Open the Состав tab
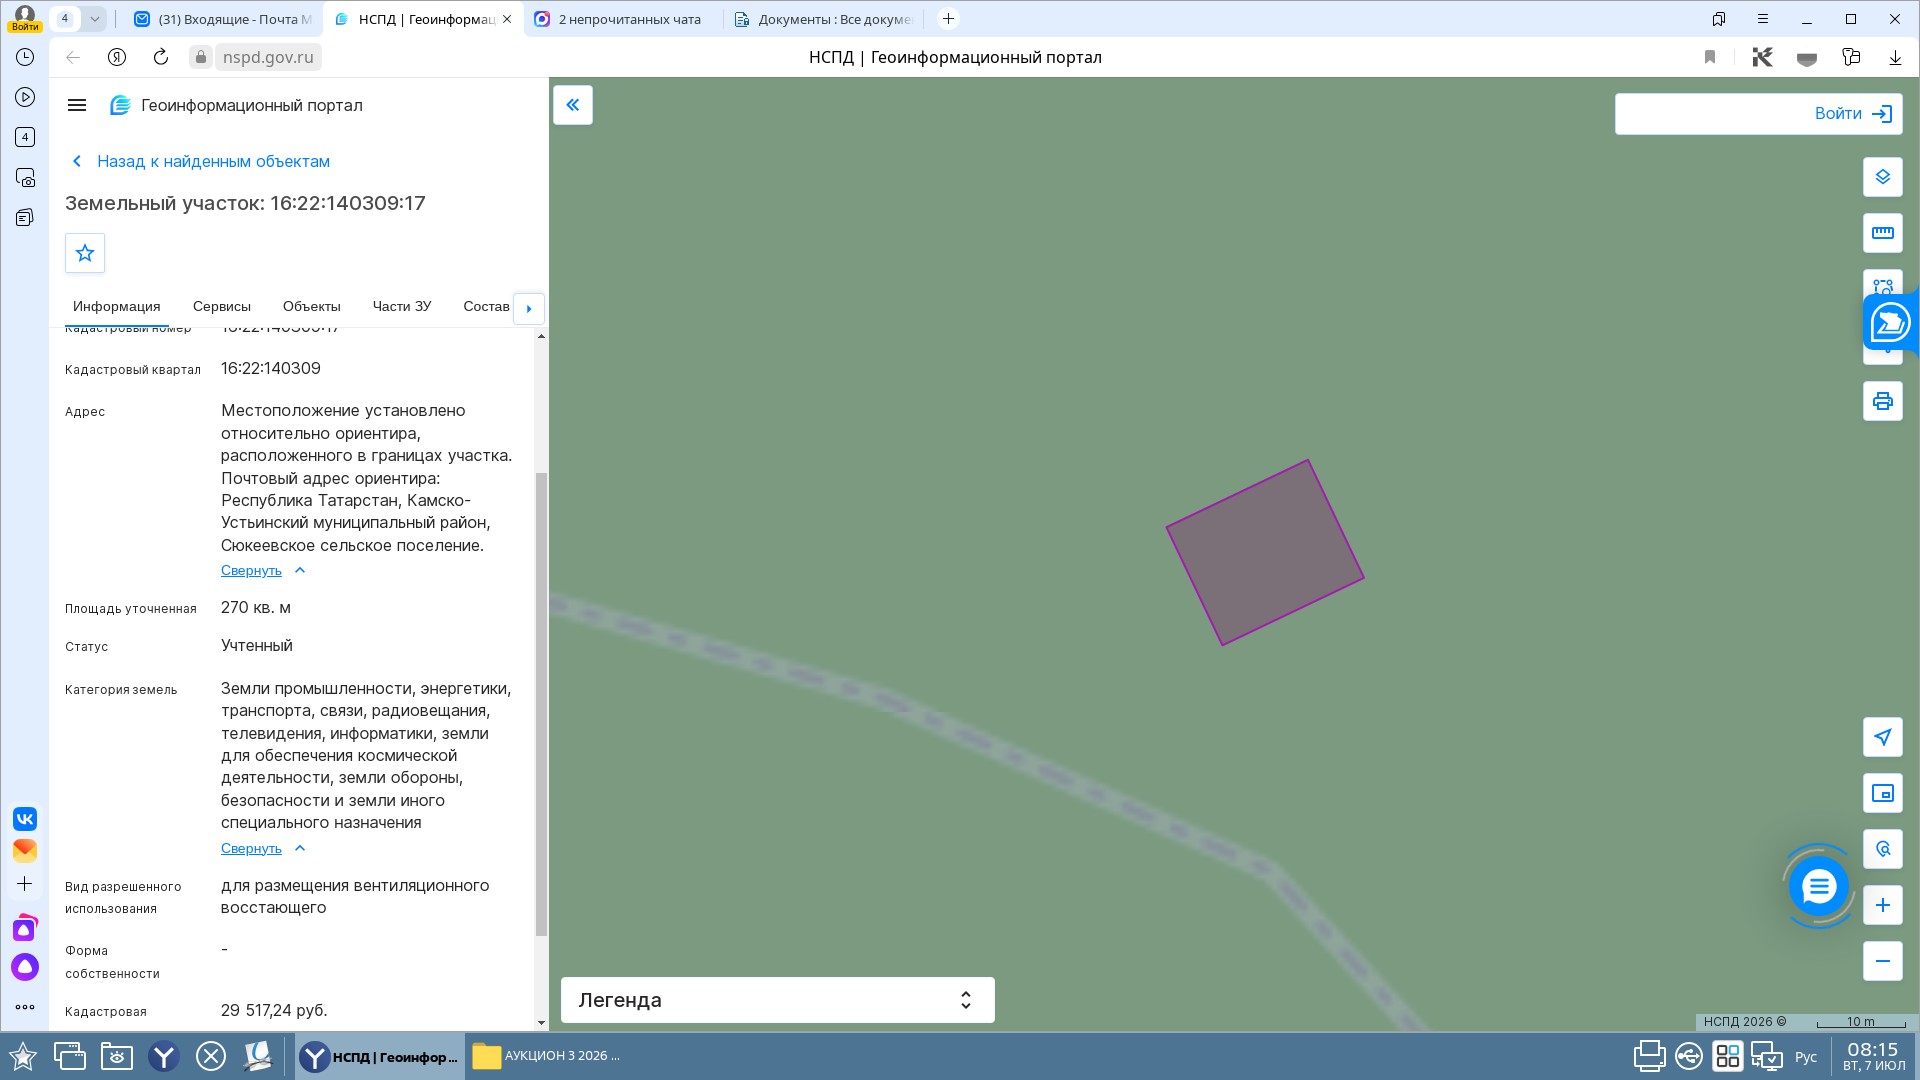 tap(487, 306)
